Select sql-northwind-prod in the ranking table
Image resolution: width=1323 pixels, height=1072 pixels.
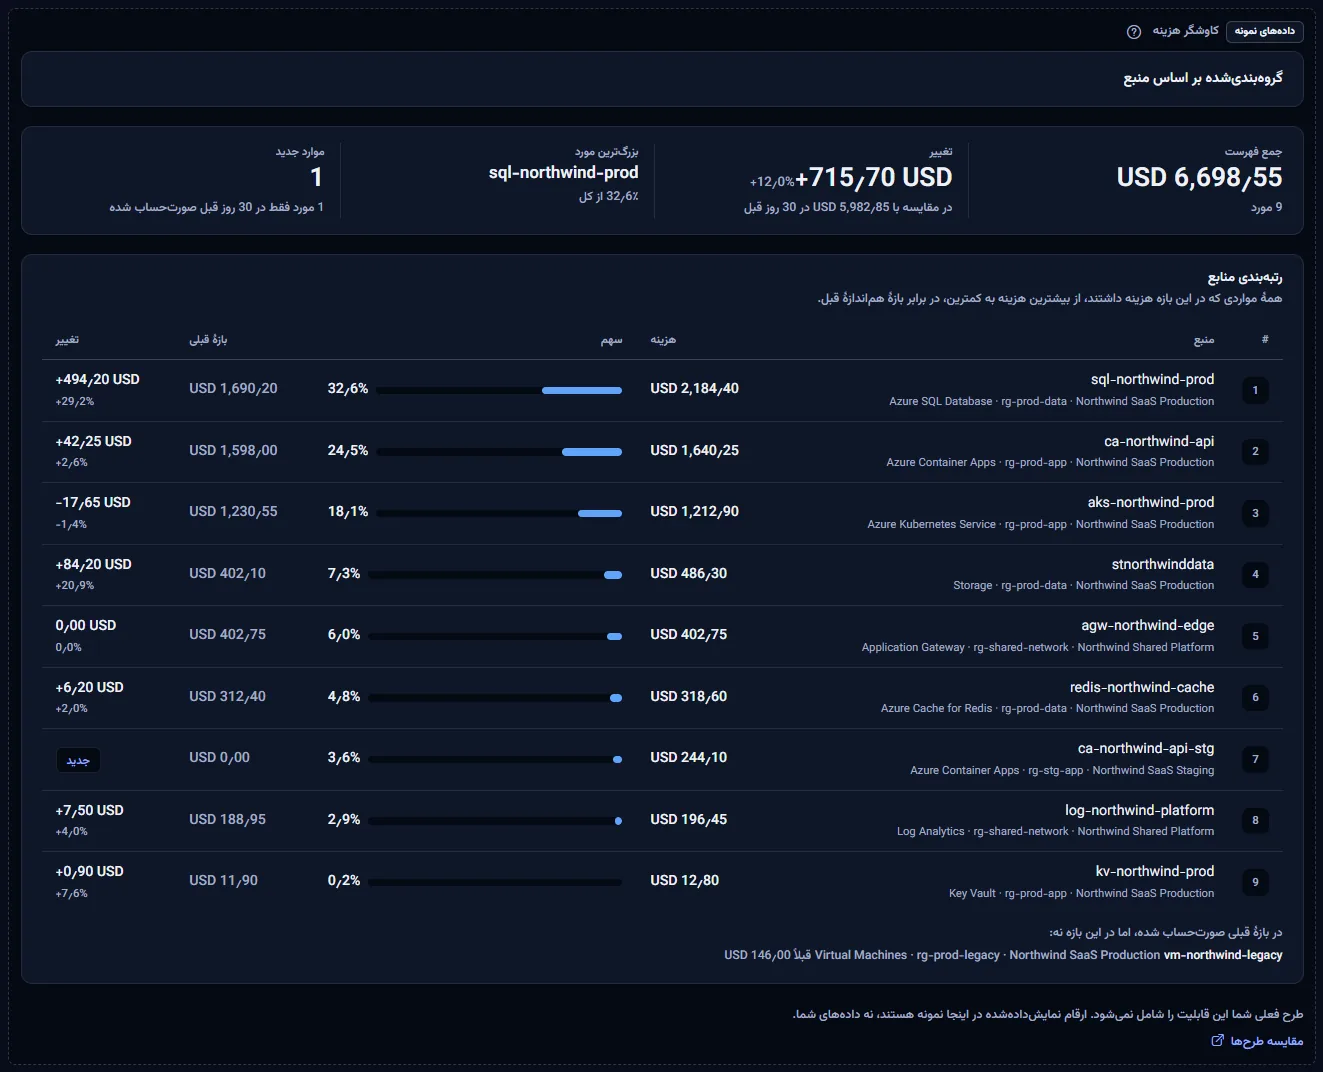pyautogui.click(x=1152, y=379)
